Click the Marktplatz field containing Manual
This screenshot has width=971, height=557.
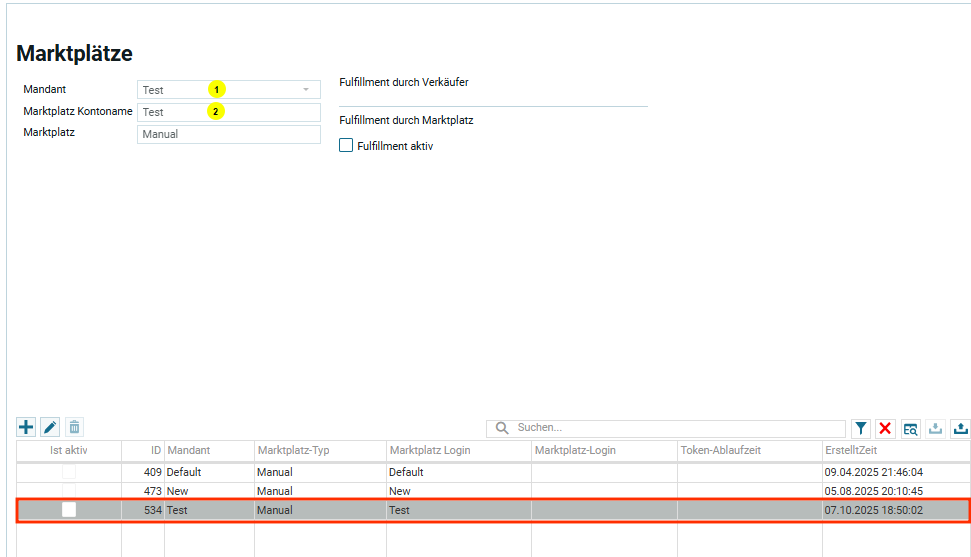(228, 134)
